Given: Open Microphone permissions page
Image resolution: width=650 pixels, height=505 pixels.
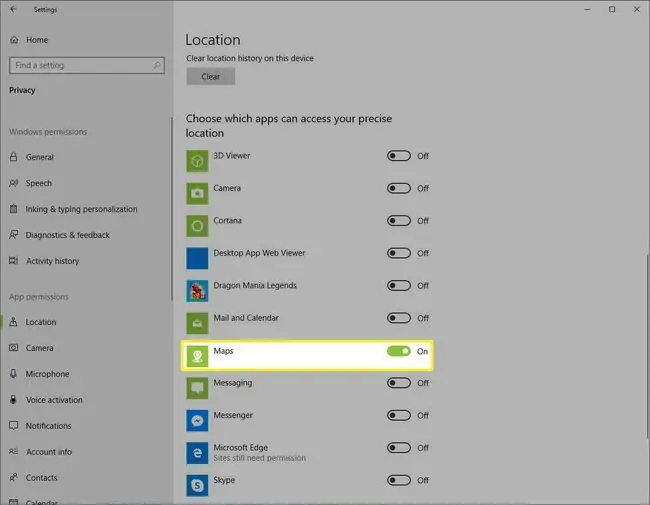Looking at the screenshot, I should pos(47,374).
